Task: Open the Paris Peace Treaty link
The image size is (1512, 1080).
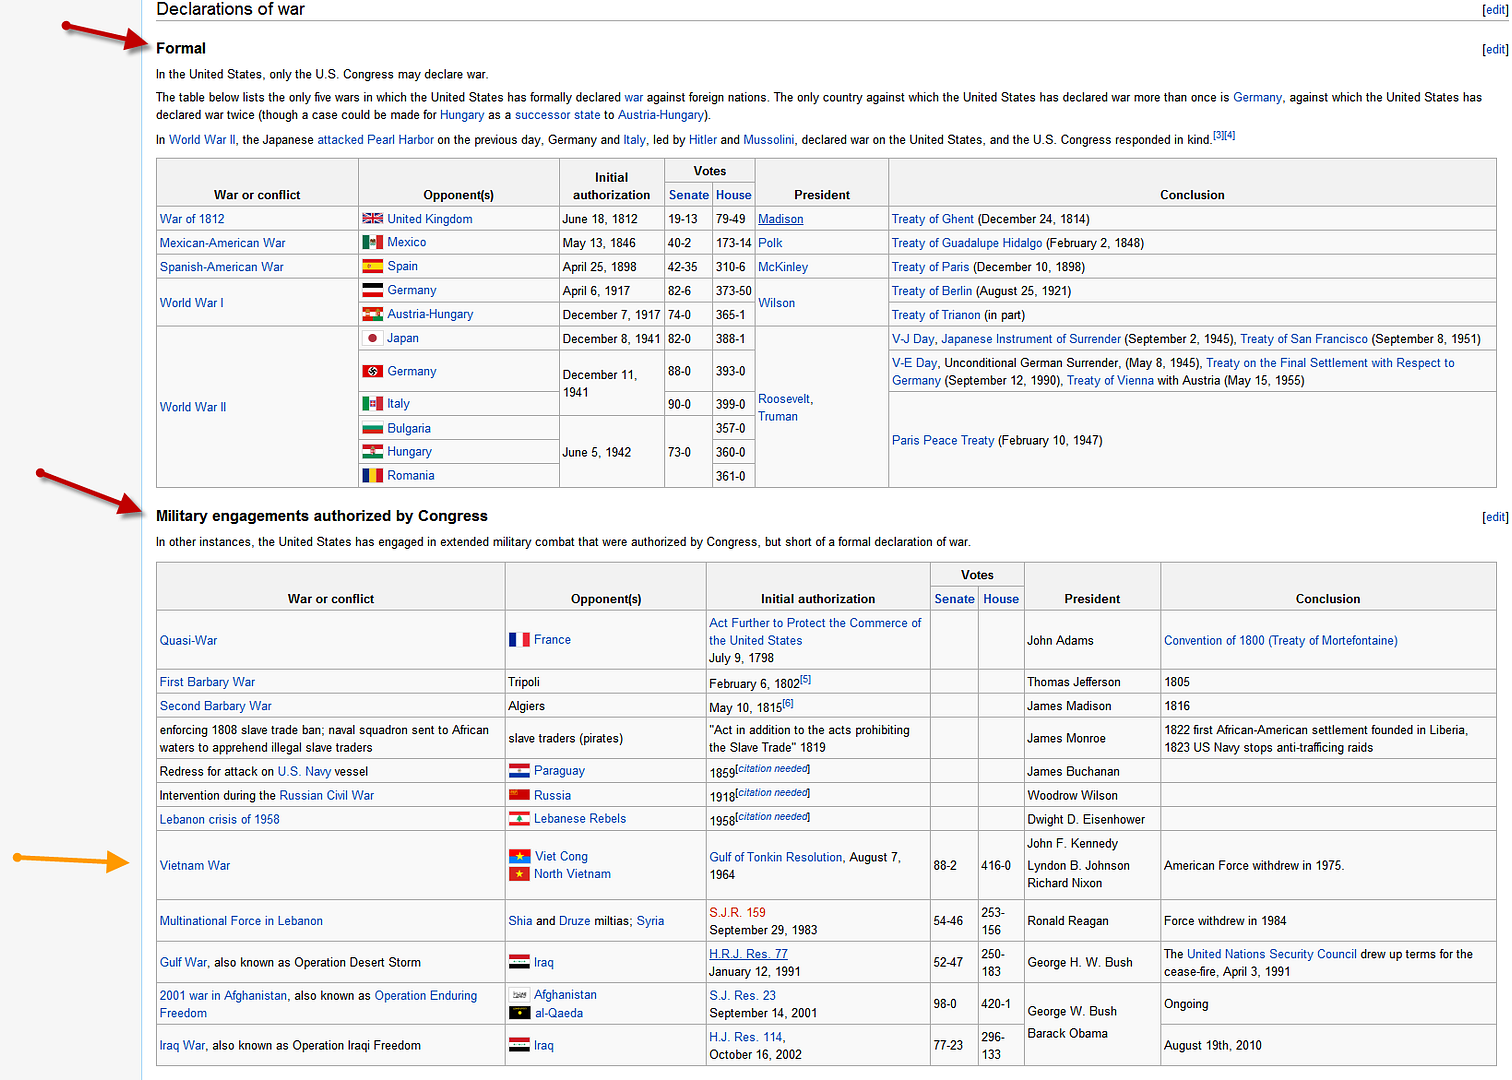Action: tap(942, 440)
